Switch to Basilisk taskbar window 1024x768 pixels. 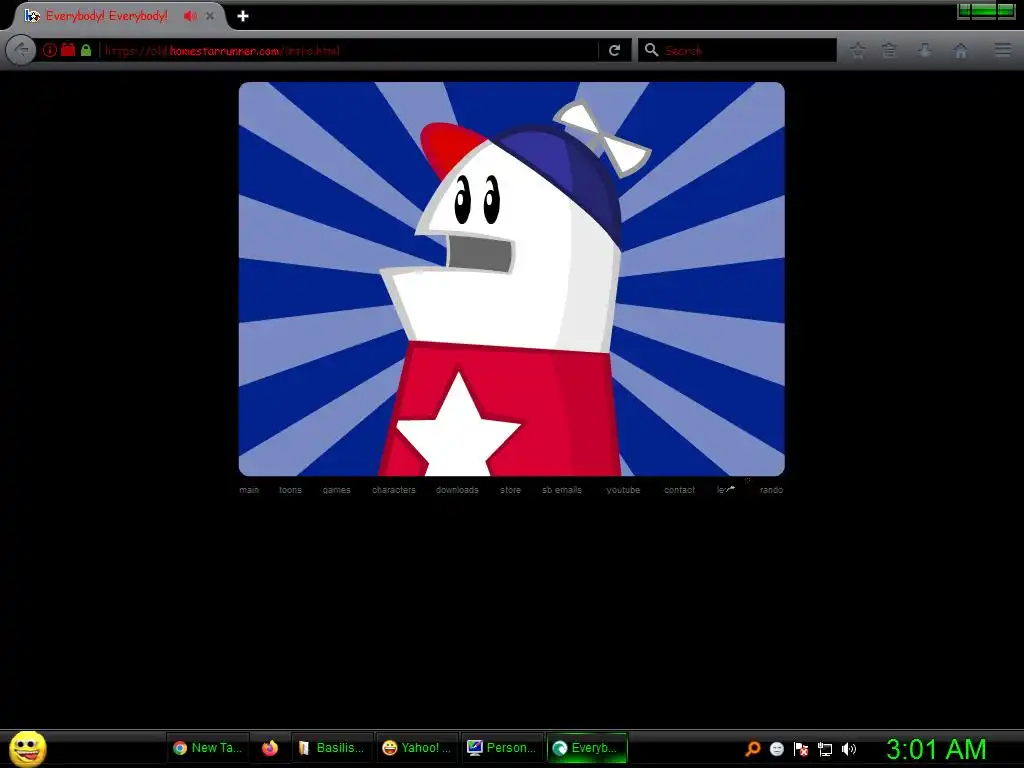(x=332, y=748)
